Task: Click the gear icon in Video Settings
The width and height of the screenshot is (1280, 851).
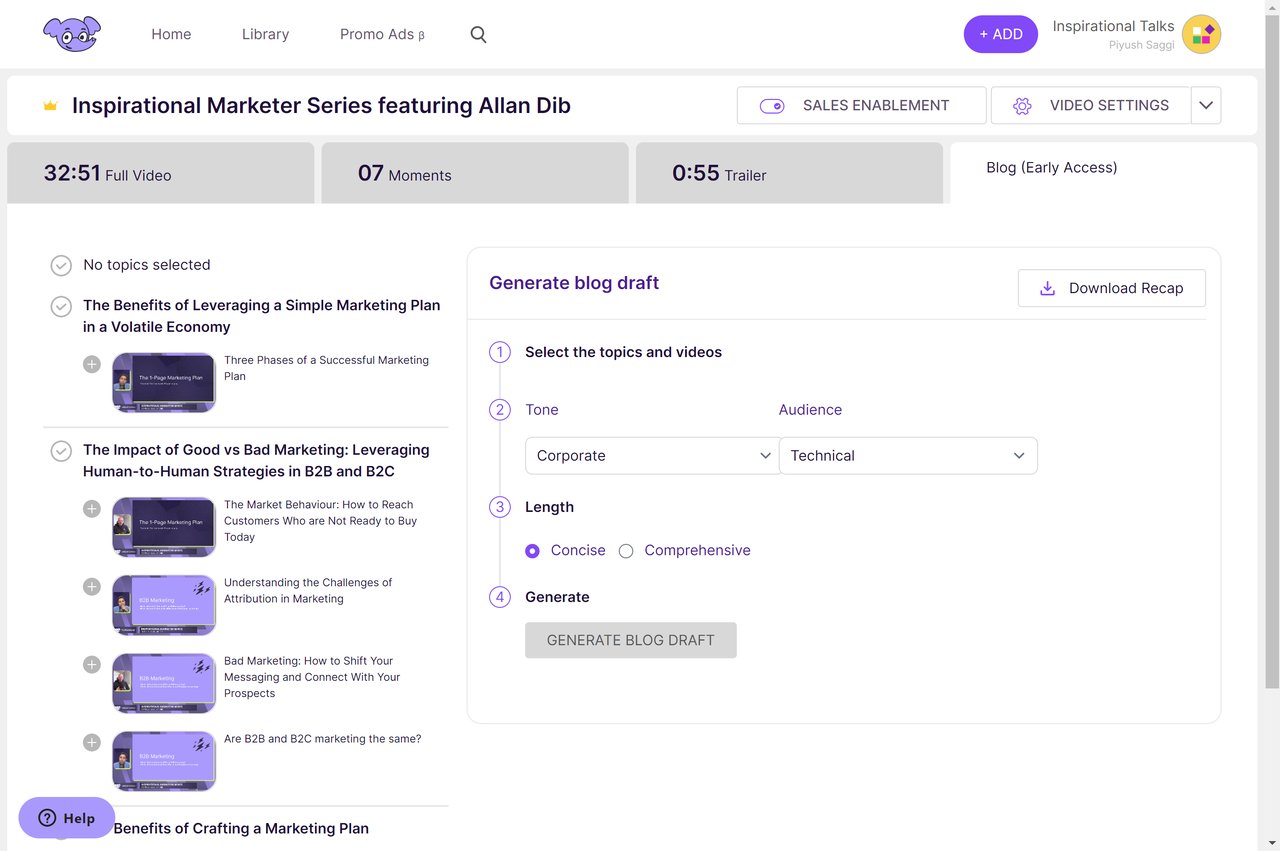Action: pos(1021,106)
